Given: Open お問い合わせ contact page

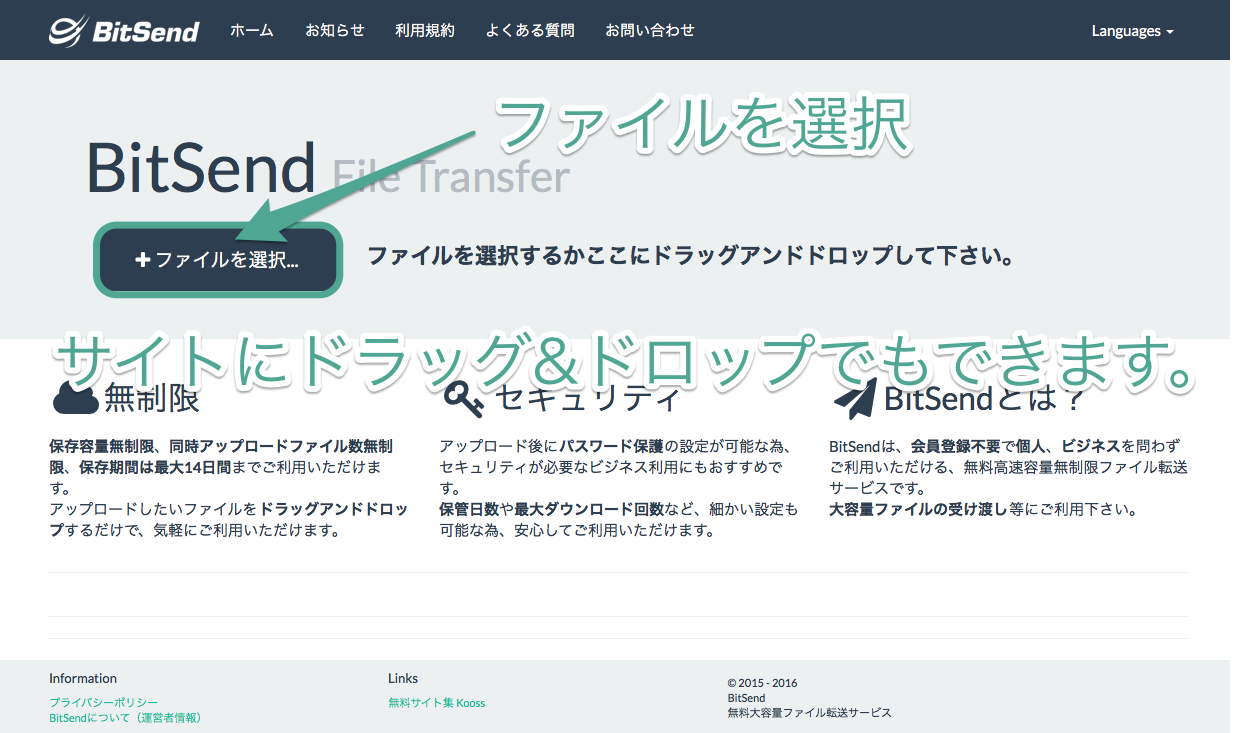Looking at the screenshot, I should [x=649, y=30].
